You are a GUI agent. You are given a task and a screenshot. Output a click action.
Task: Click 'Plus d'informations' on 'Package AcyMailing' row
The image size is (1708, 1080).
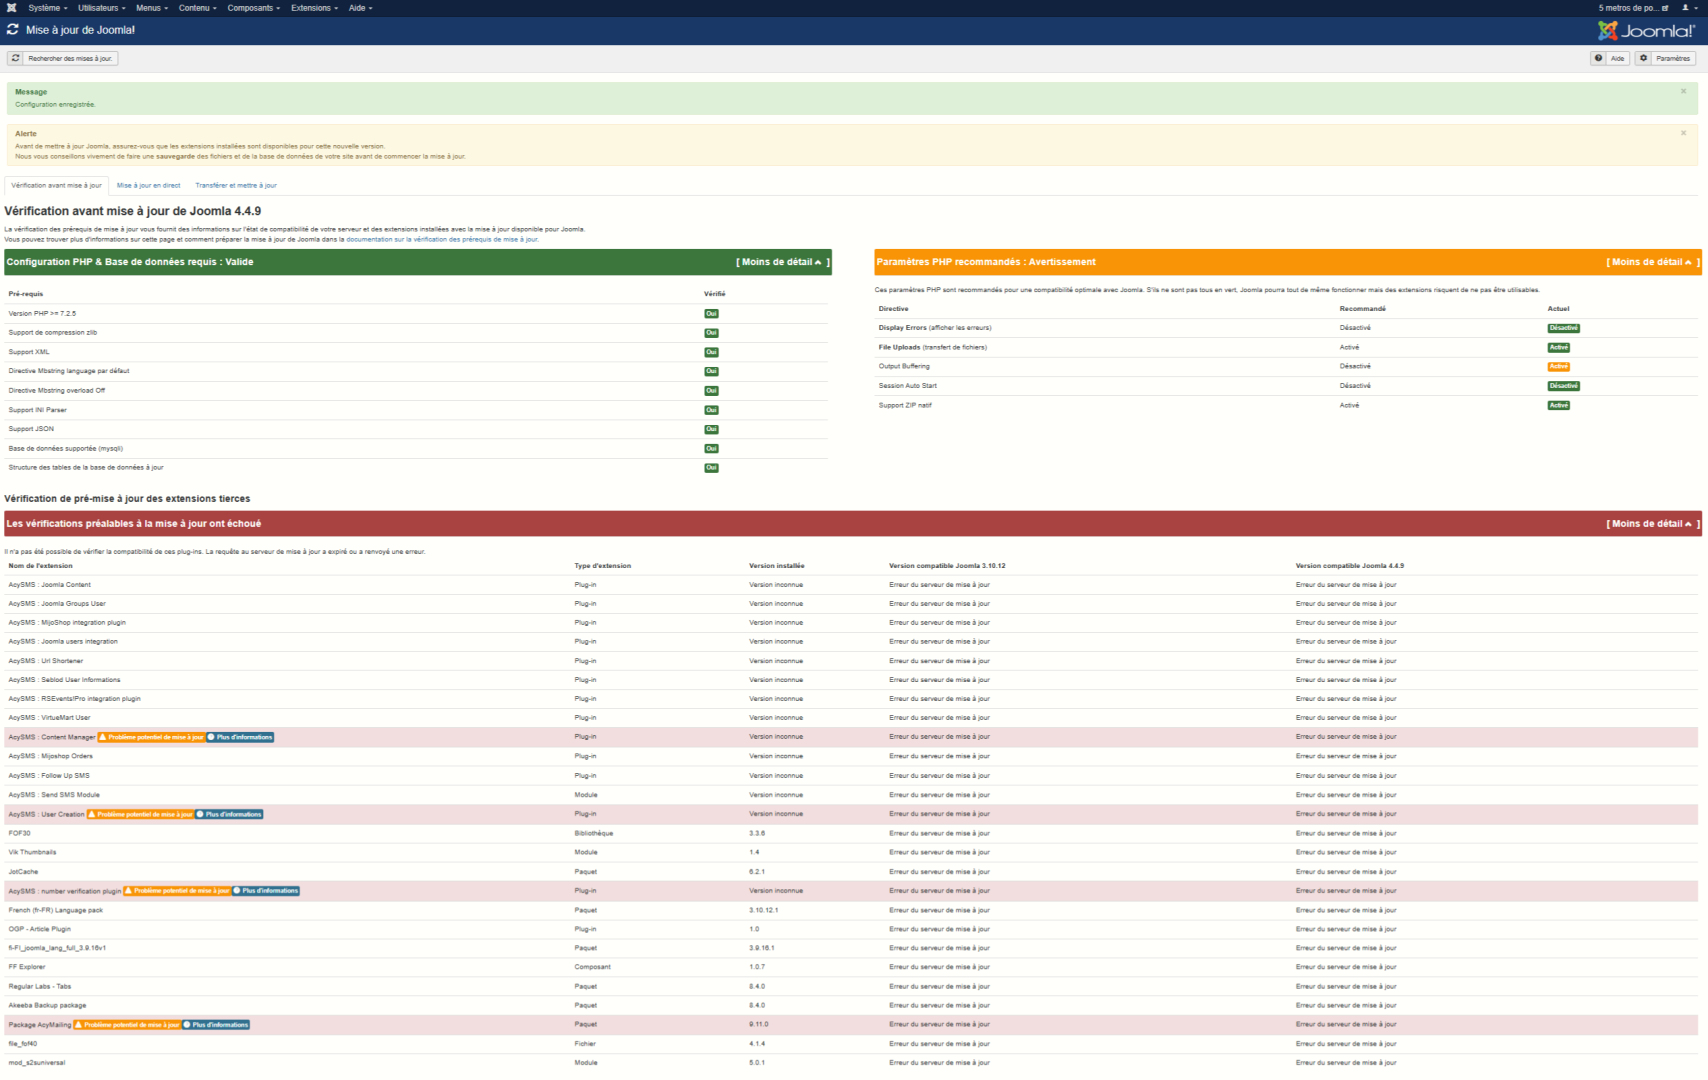click(x=216, y=1025)
